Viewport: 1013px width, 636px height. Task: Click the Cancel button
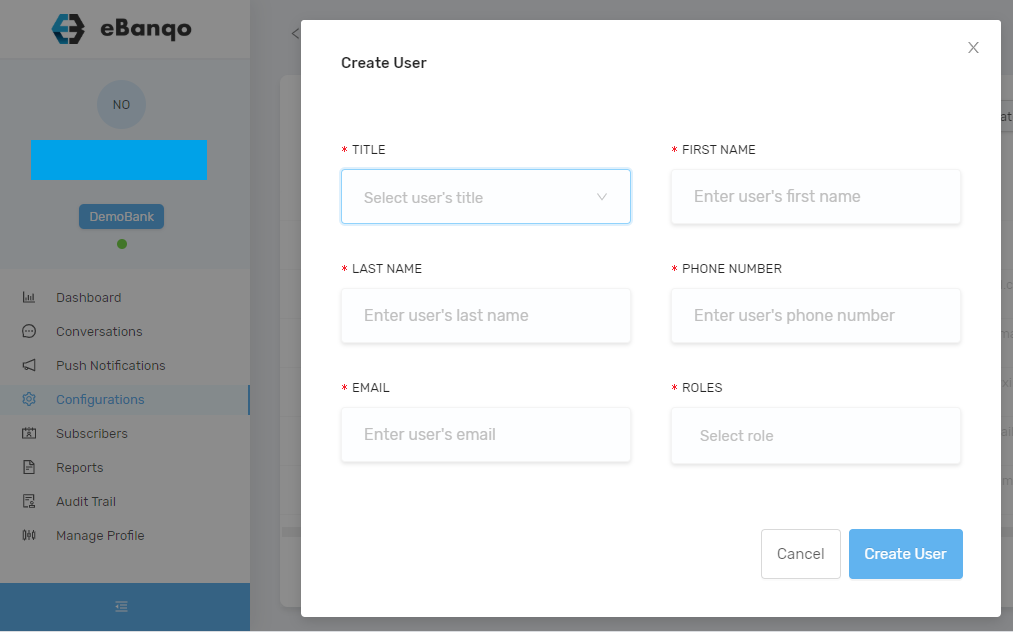point(800,554)
